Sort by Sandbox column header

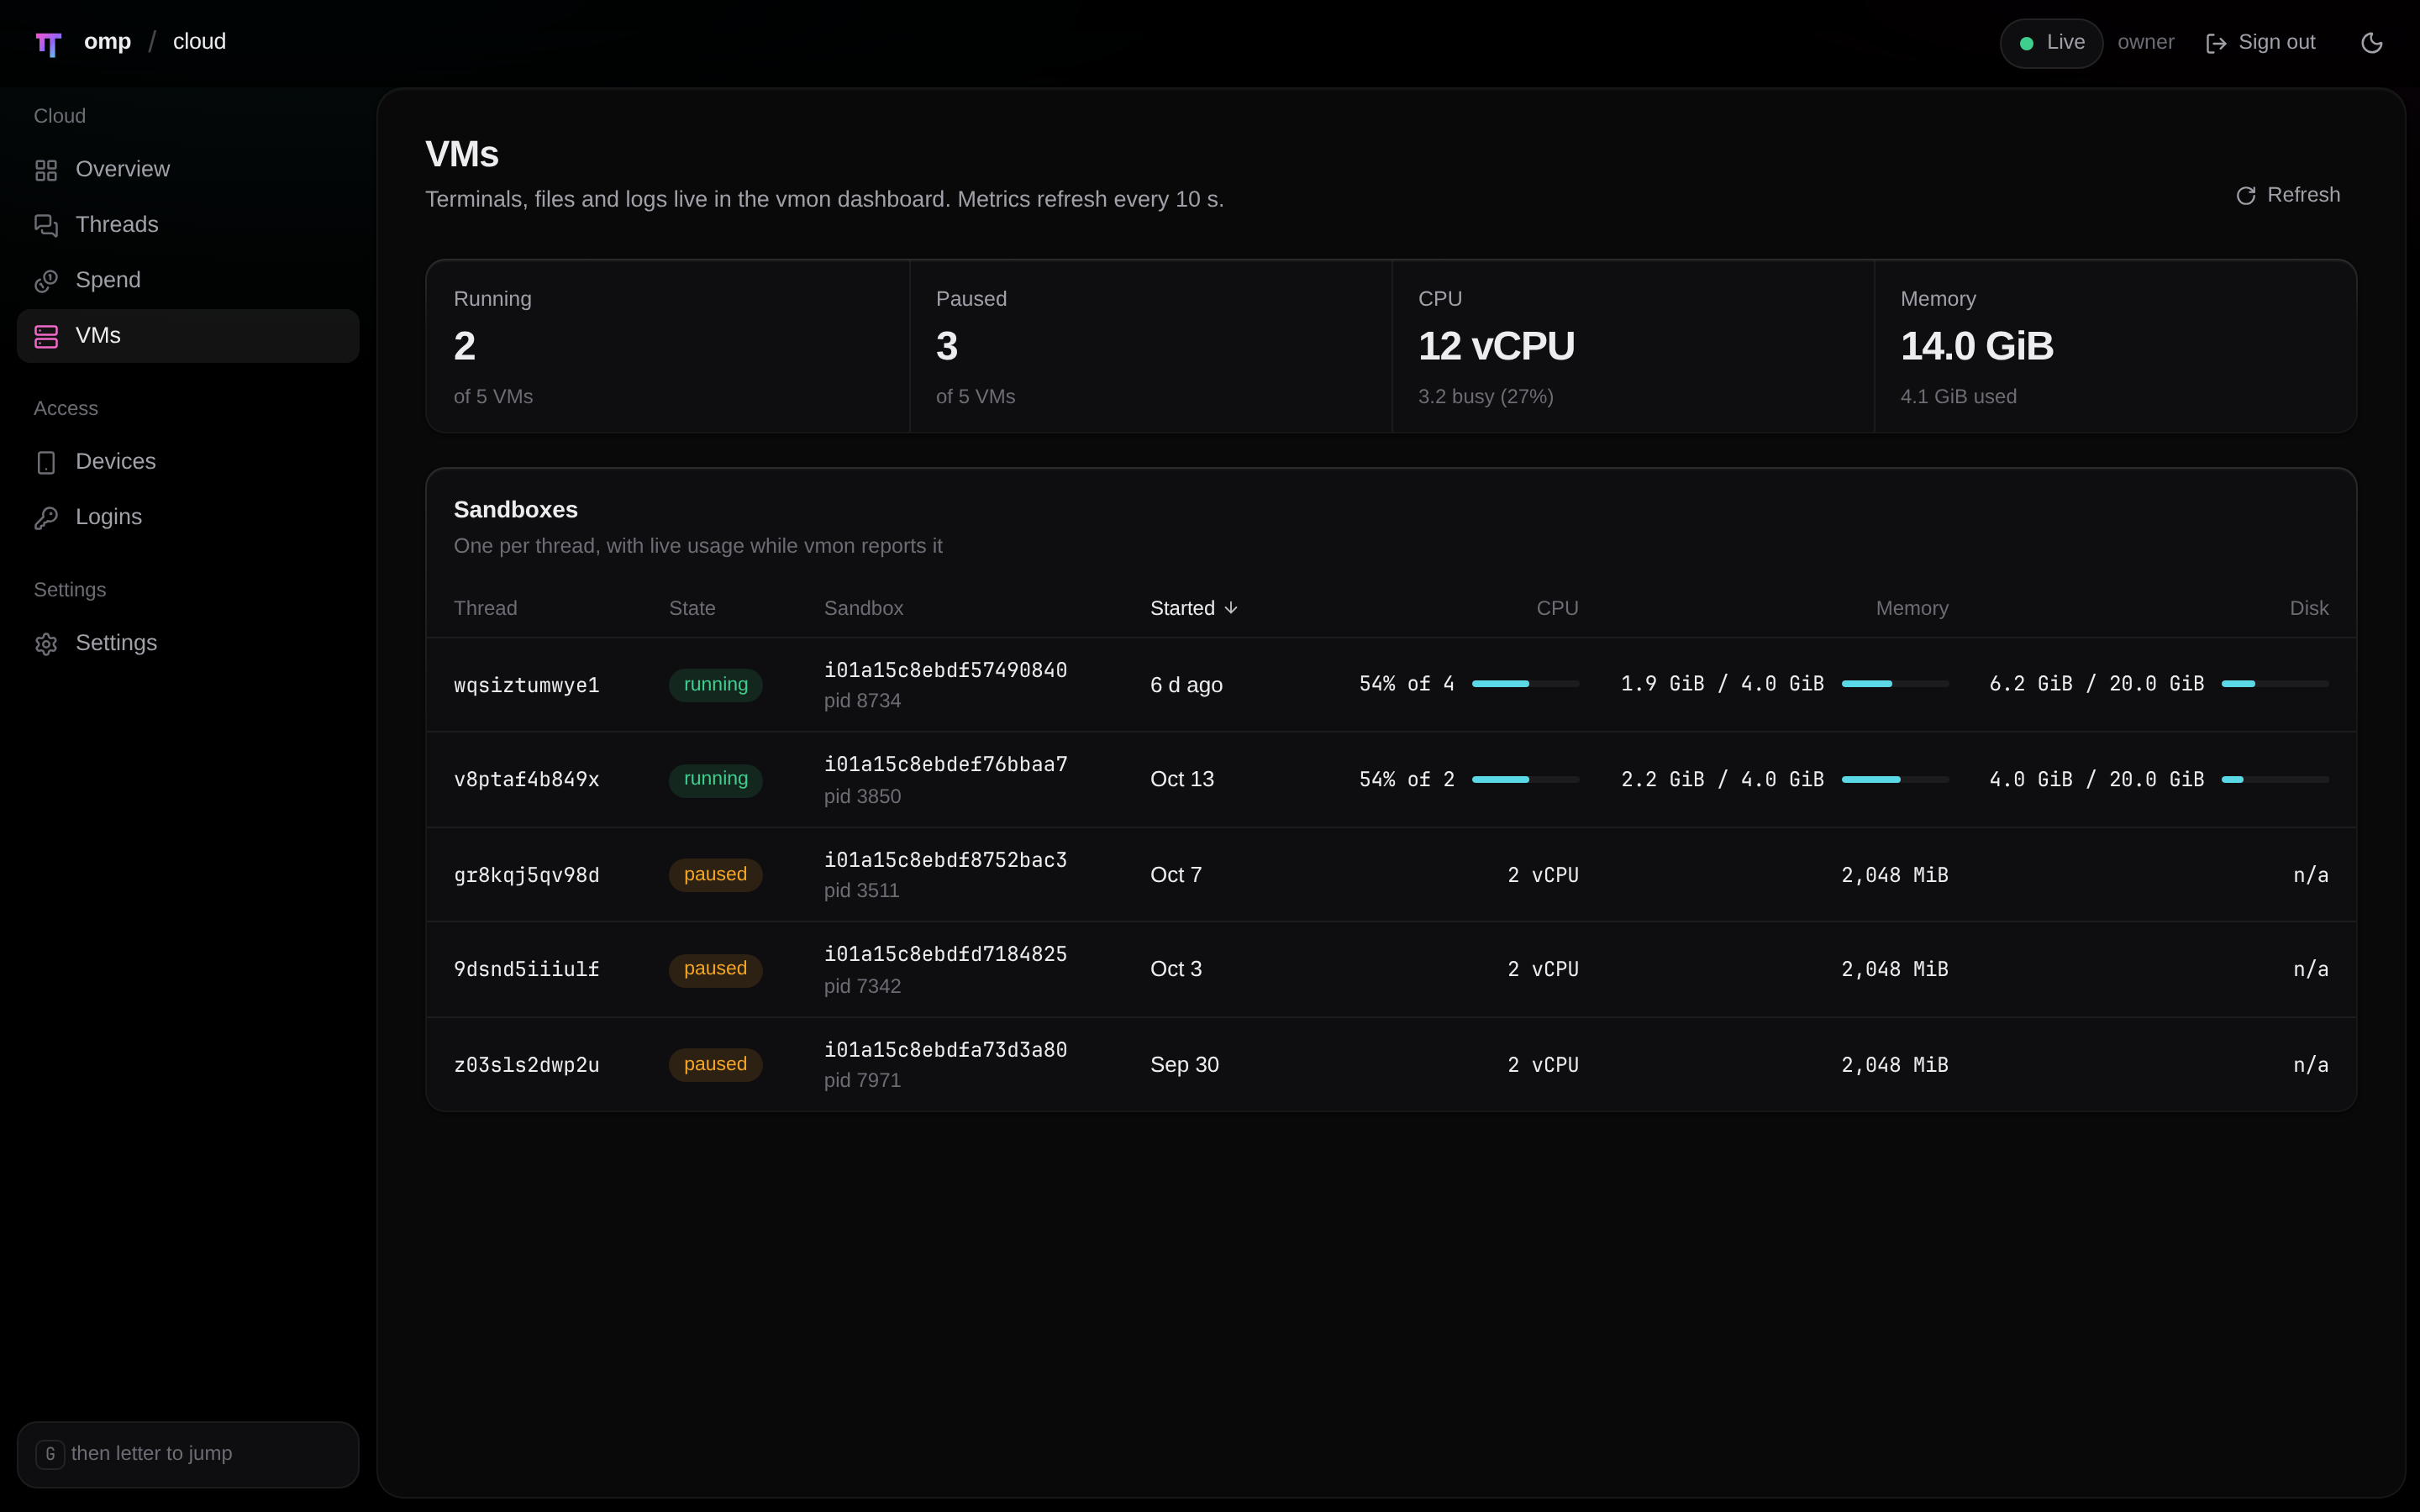click(x=863, y=608)
